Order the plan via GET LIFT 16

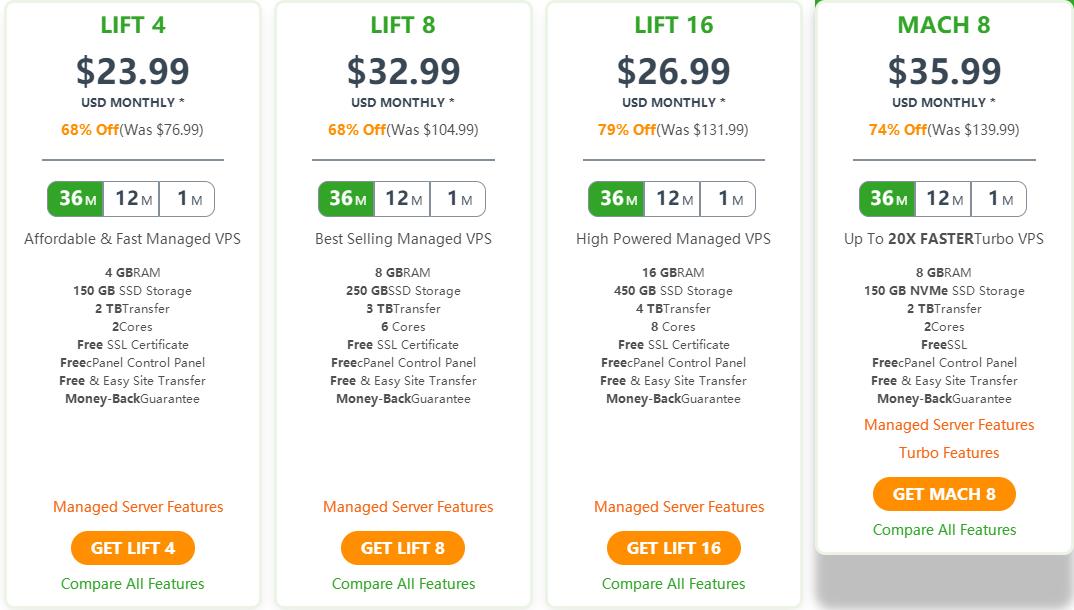click(674, 548)
